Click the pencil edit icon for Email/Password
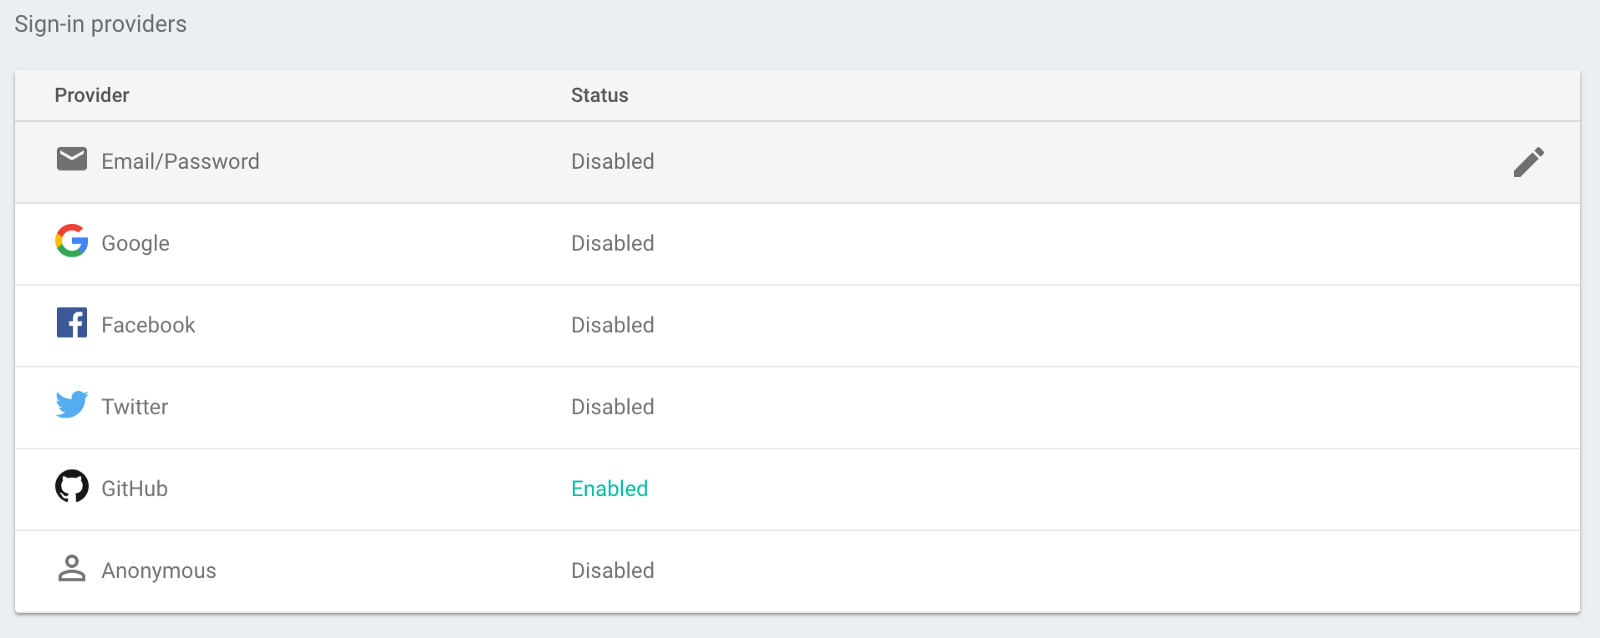 (x=1528, y=162)
